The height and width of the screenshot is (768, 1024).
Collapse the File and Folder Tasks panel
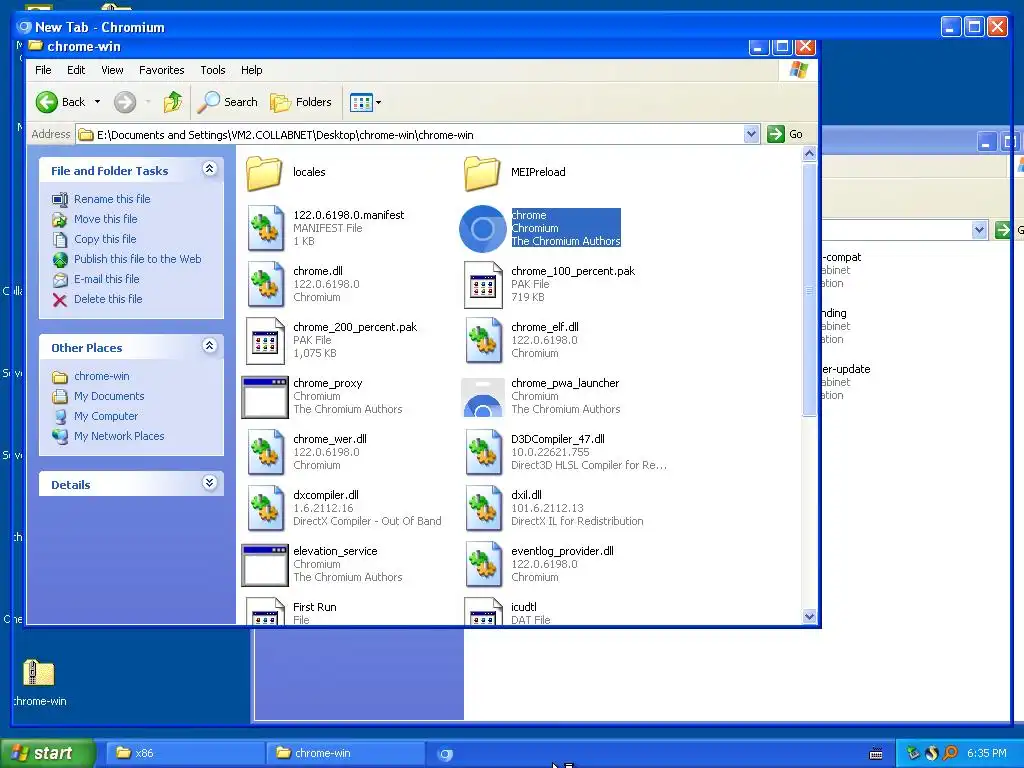click(209, 169)
